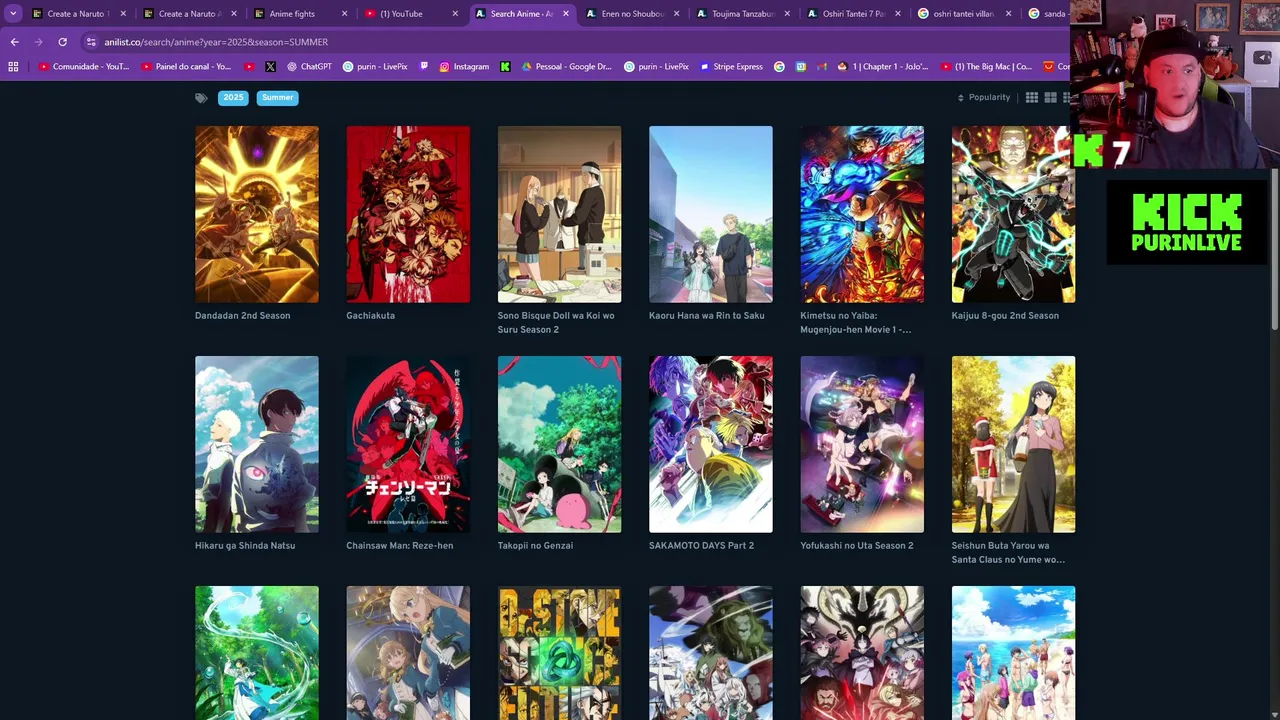Open the Google 'G' bookmark icon

(779, 67)
